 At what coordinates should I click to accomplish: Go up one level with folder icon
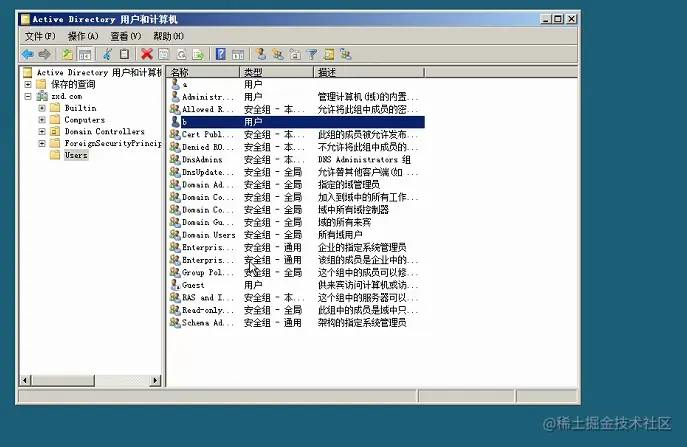point(67,54)
